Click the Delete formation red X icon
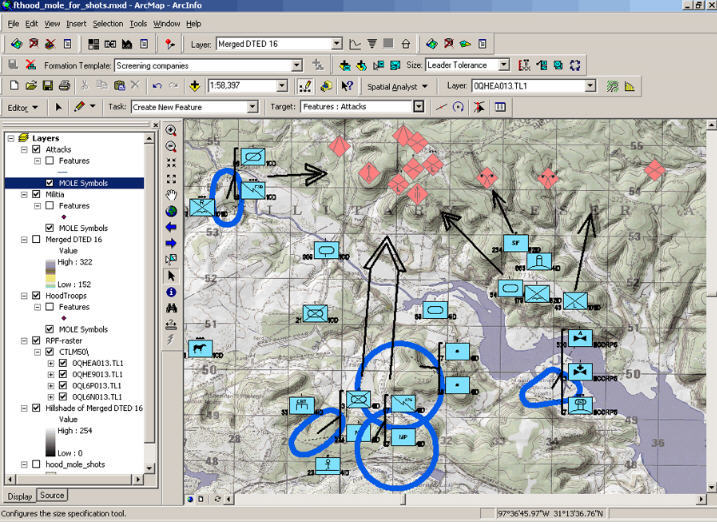The width and height of the screenshot is (717, 524). tap(31, 65)
